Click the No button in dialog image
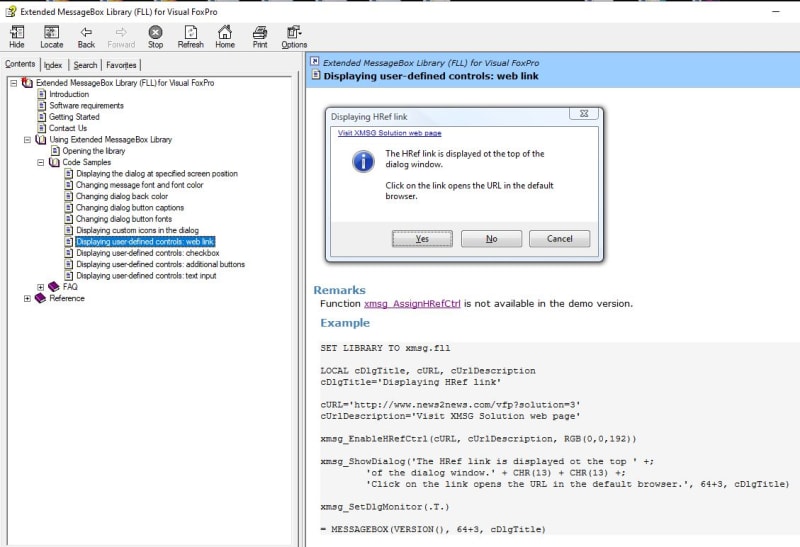The height and width of the screenshot is (547, 800). click(491, 239)
